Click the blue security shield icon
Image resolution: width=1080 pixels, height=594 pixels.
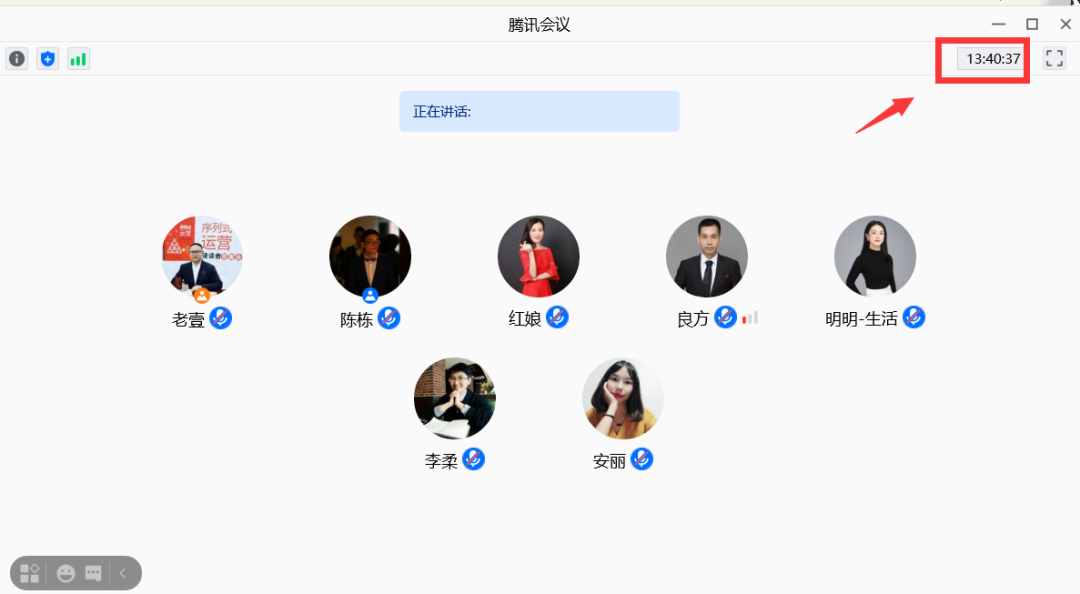click(48, 59)
